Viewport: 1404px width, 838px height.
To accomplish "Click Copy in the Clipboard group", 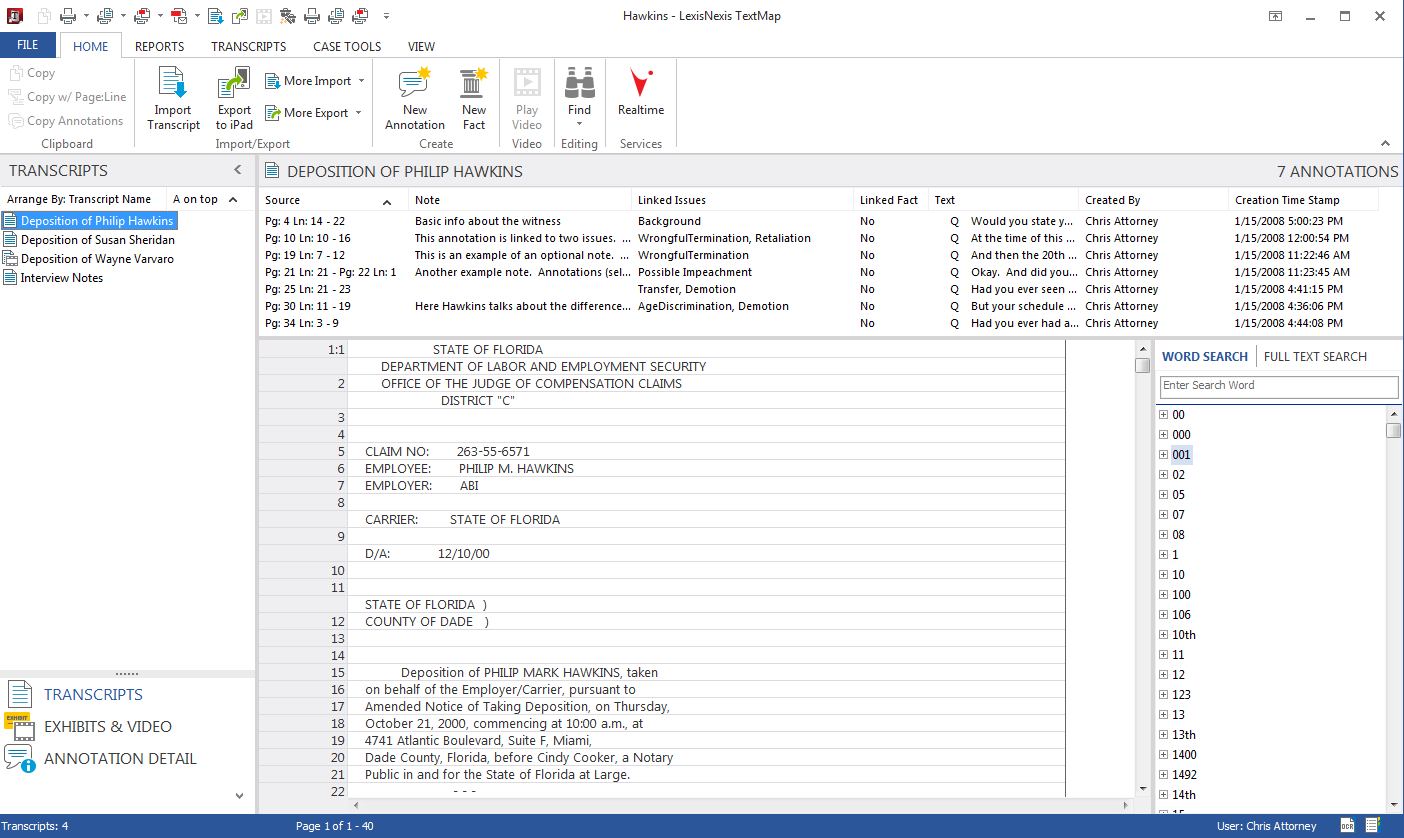I will point(33,73).
